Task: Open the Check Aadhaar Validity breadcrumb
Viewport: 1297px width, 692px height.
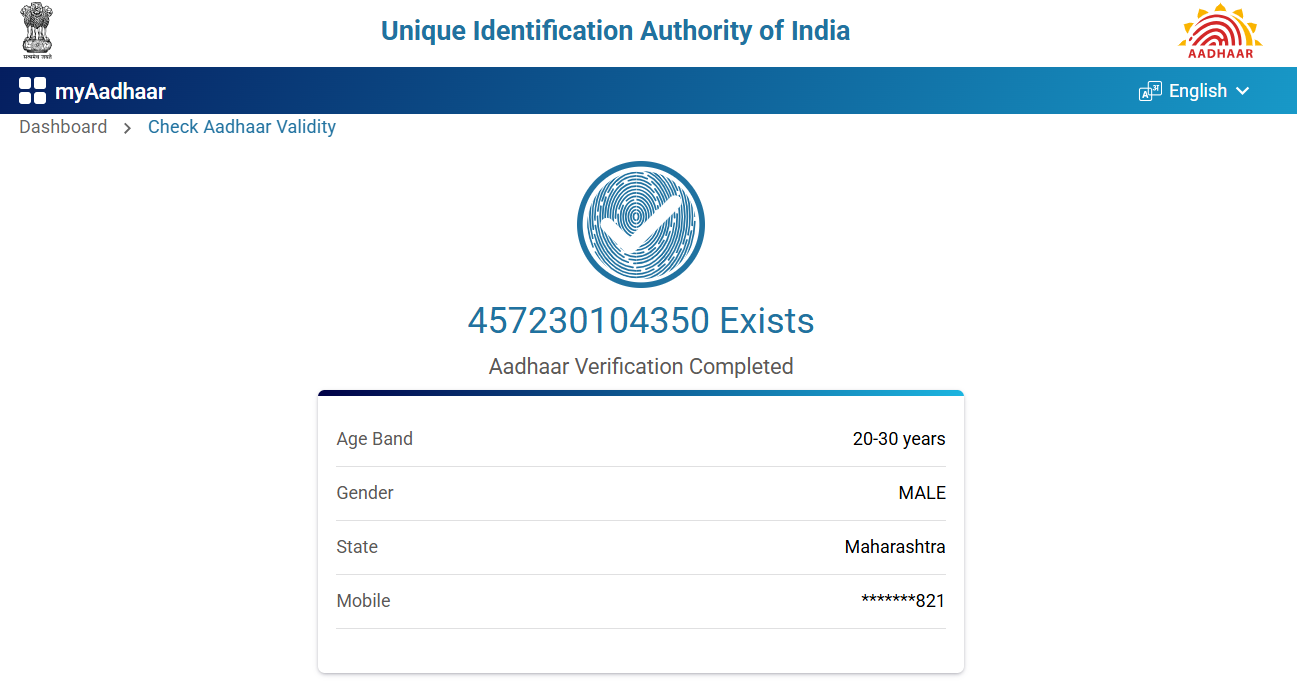Action: click(242, 127)
